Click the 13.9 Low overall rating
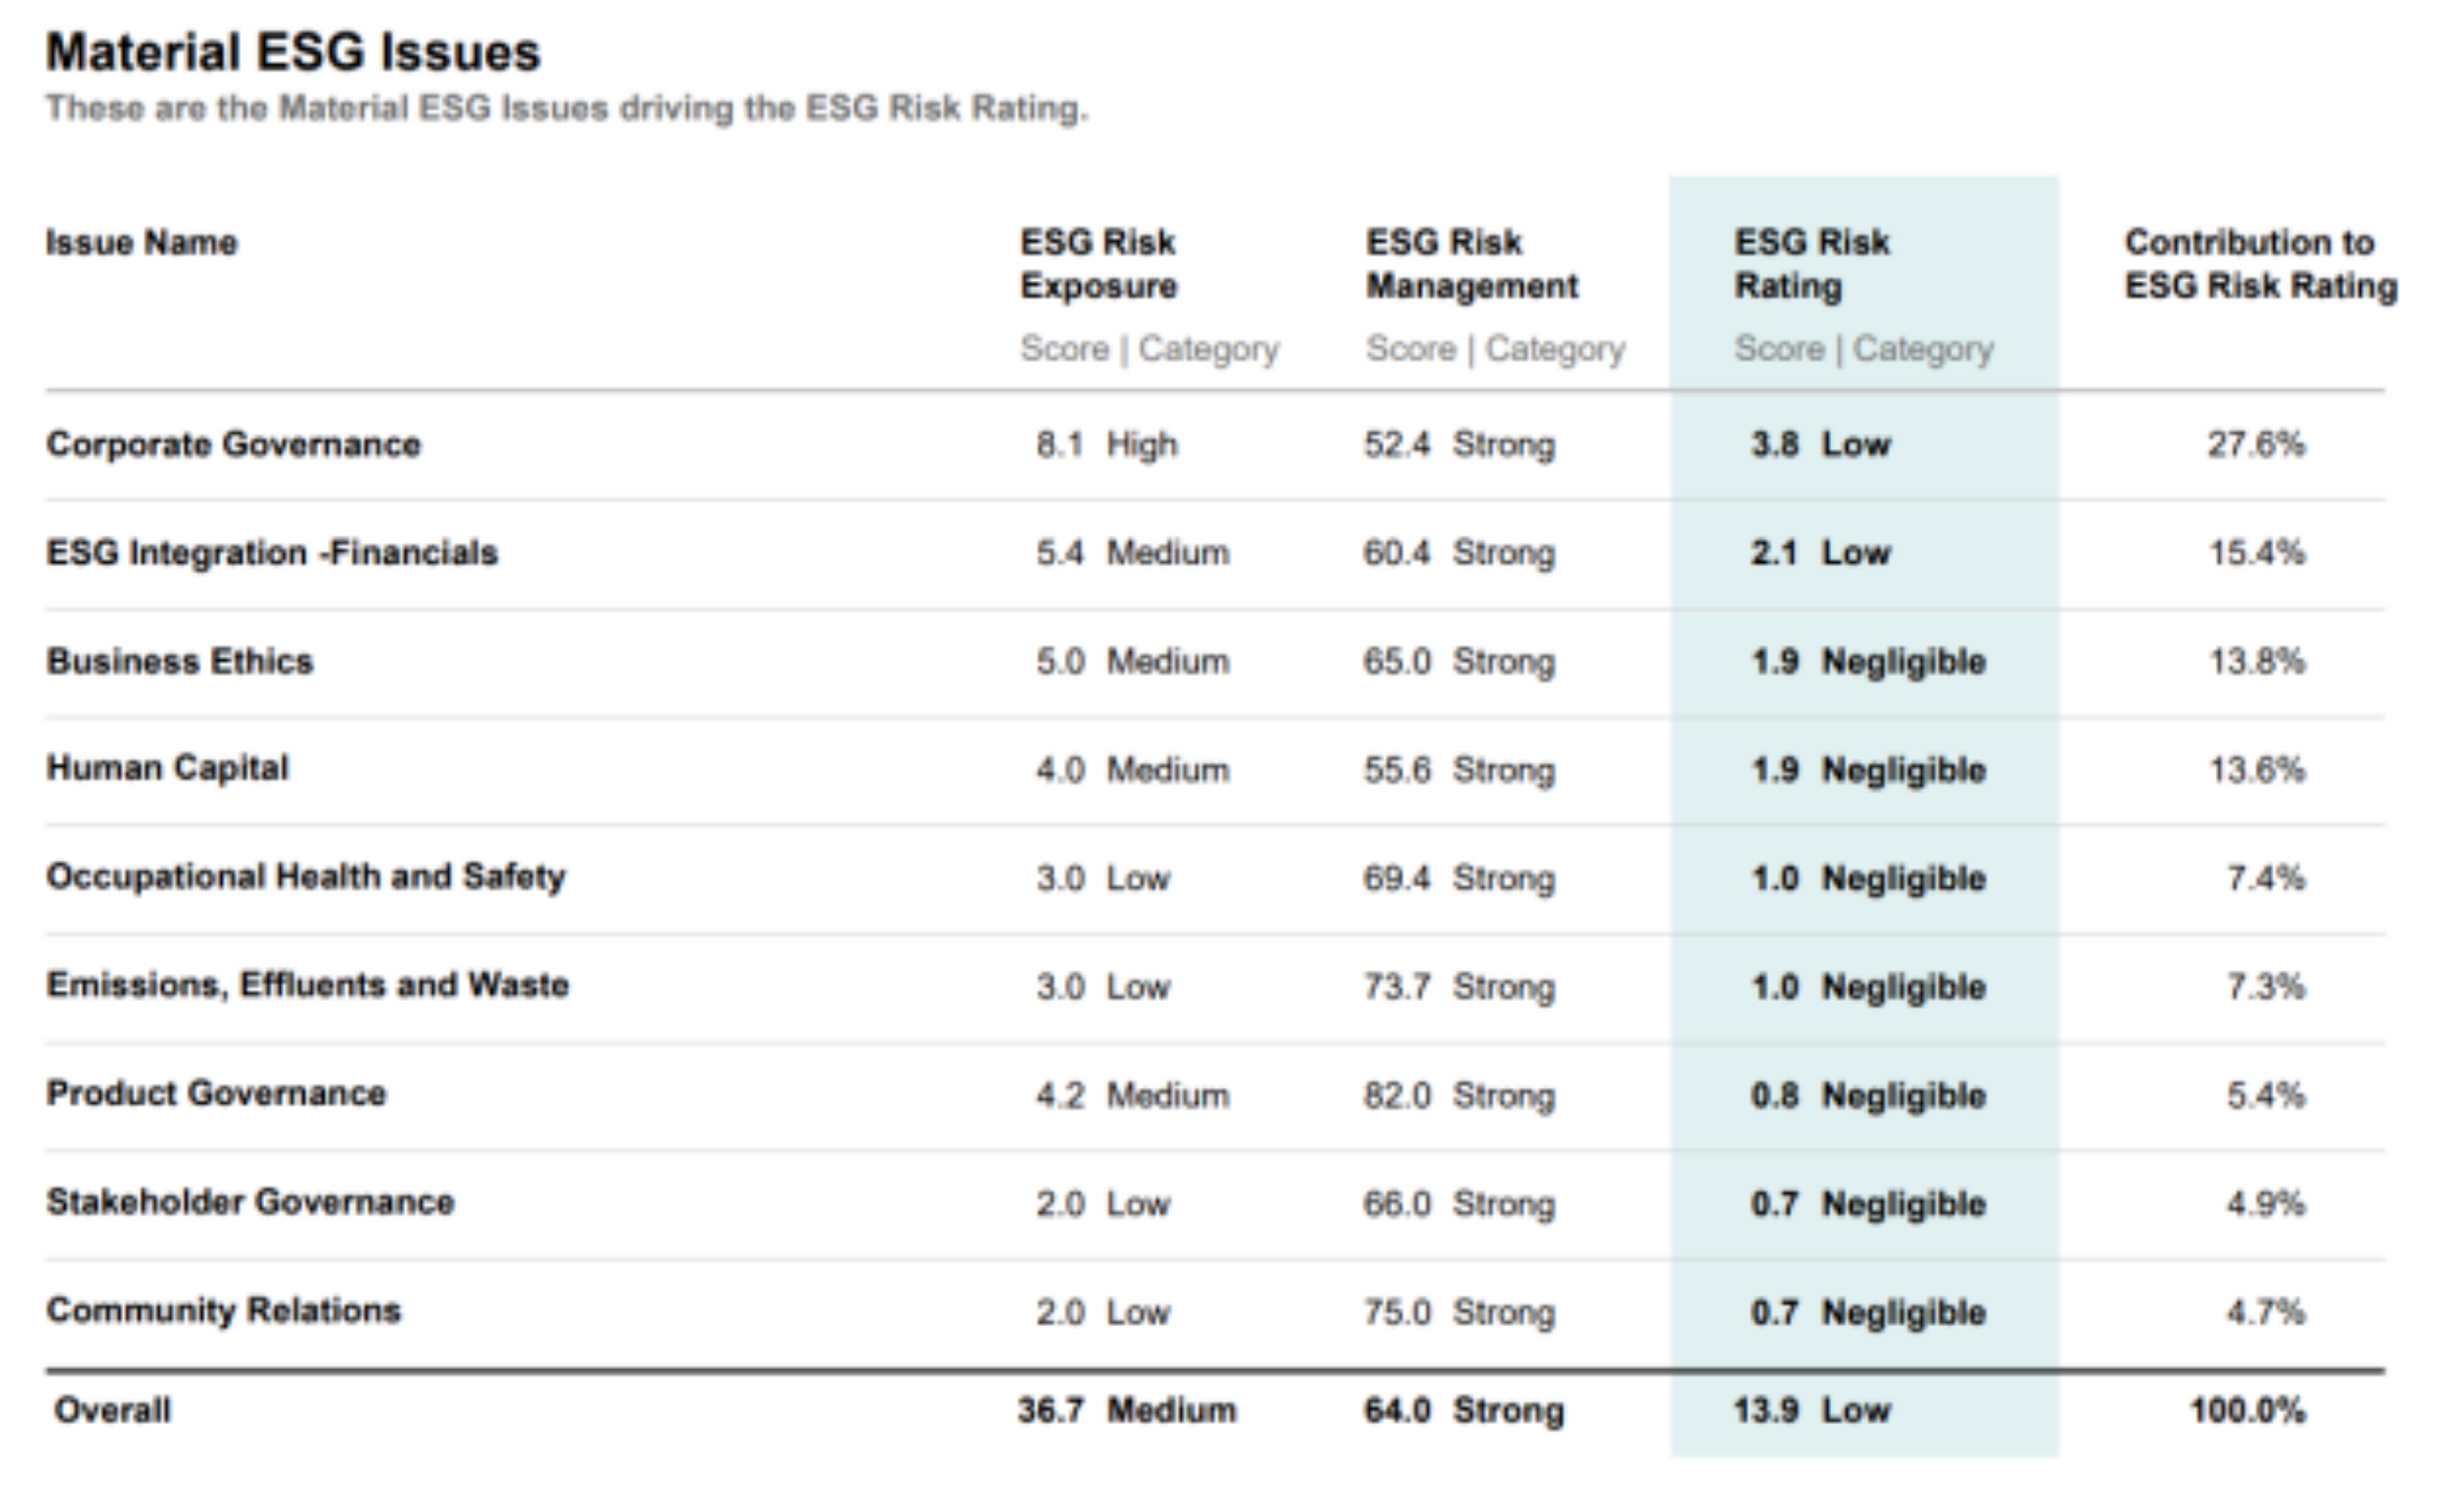2464x1487 pixels. tap(1811, 1410)
